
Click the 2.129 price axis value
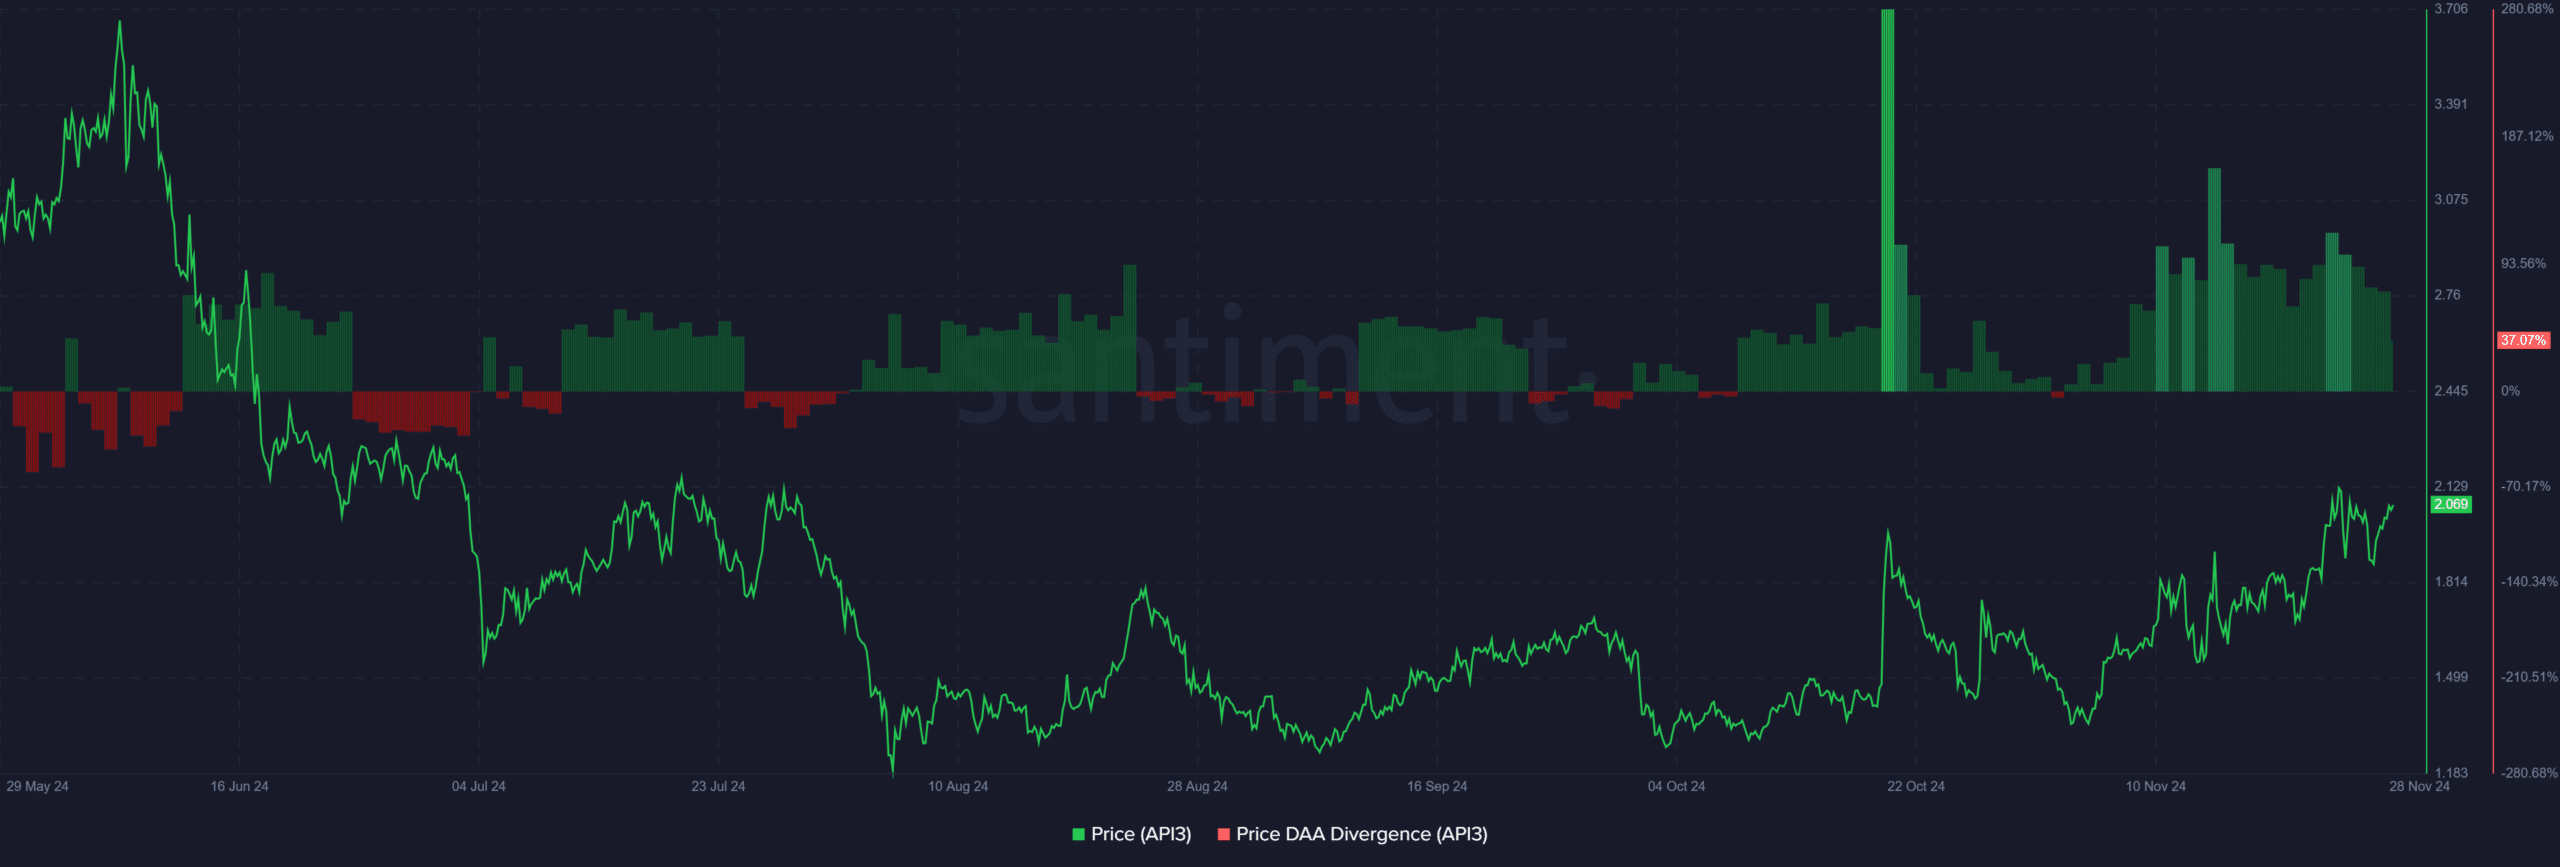(x=2451, y=486)
